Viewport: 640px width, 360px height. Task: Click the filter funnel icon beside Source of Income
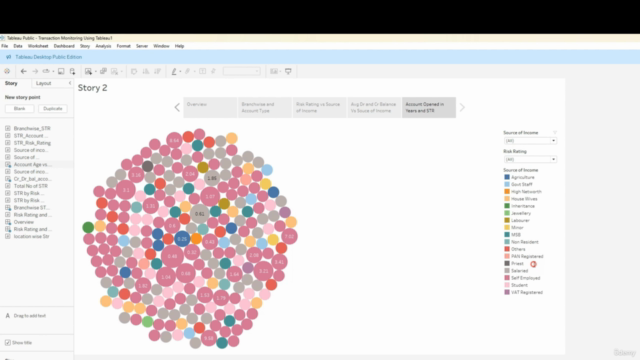point(555,133)
